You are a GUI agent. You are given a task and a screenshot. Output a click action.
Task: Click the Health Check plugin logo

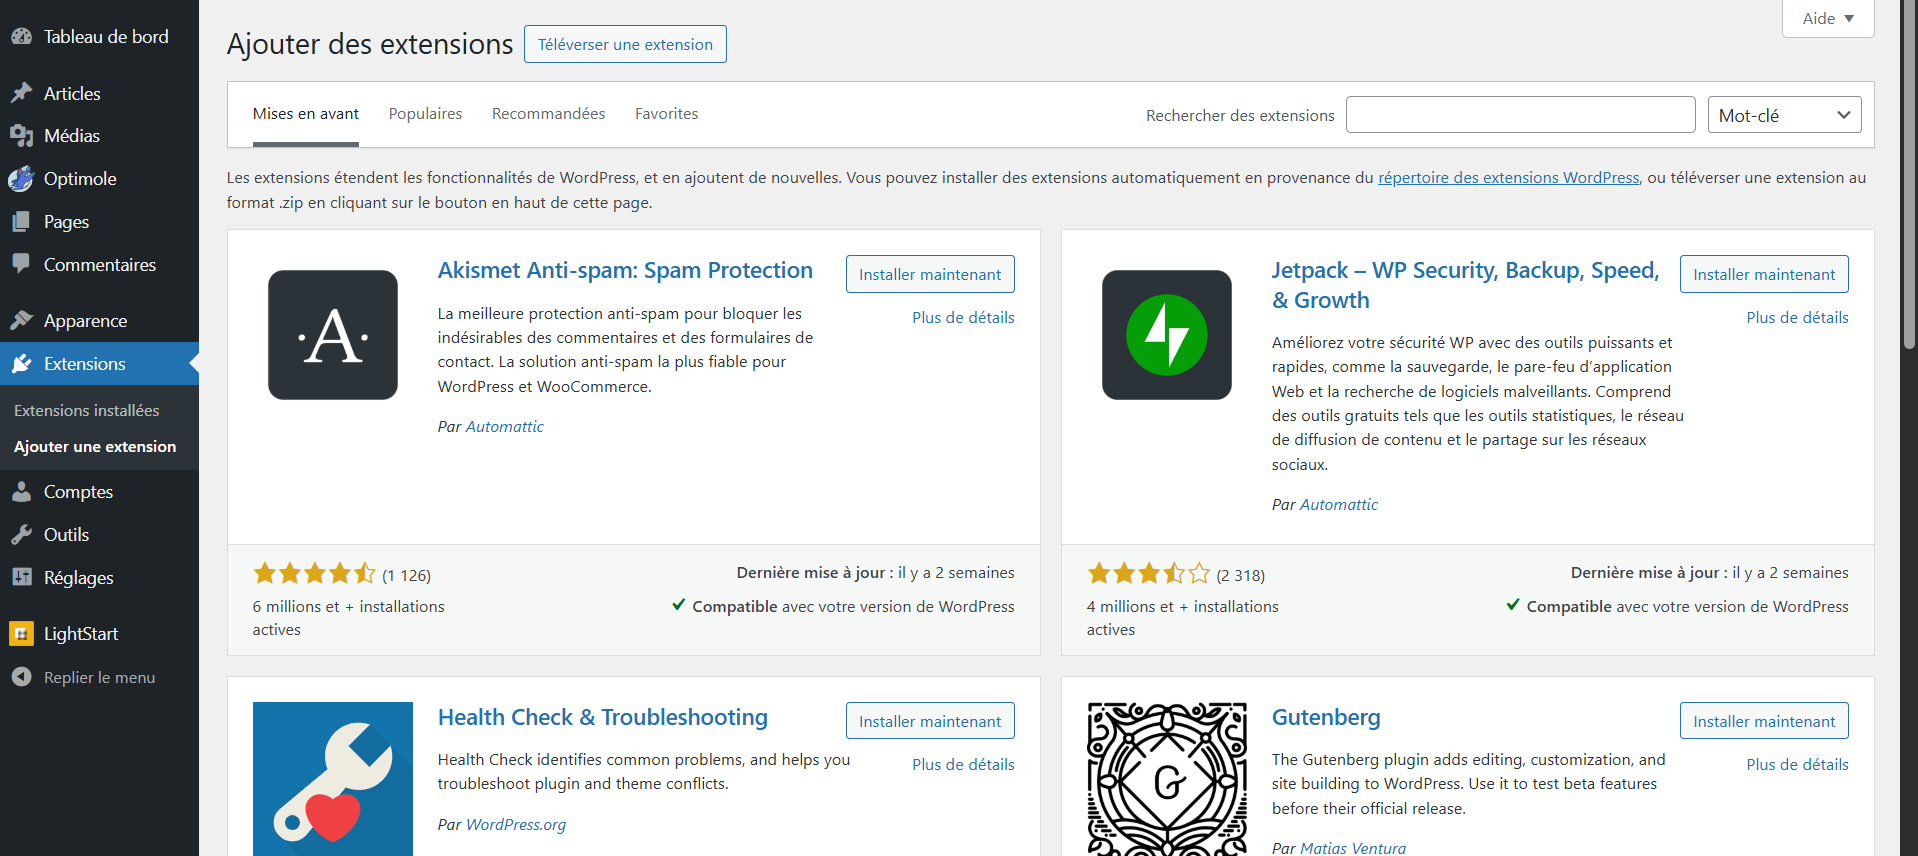point(333,779)
